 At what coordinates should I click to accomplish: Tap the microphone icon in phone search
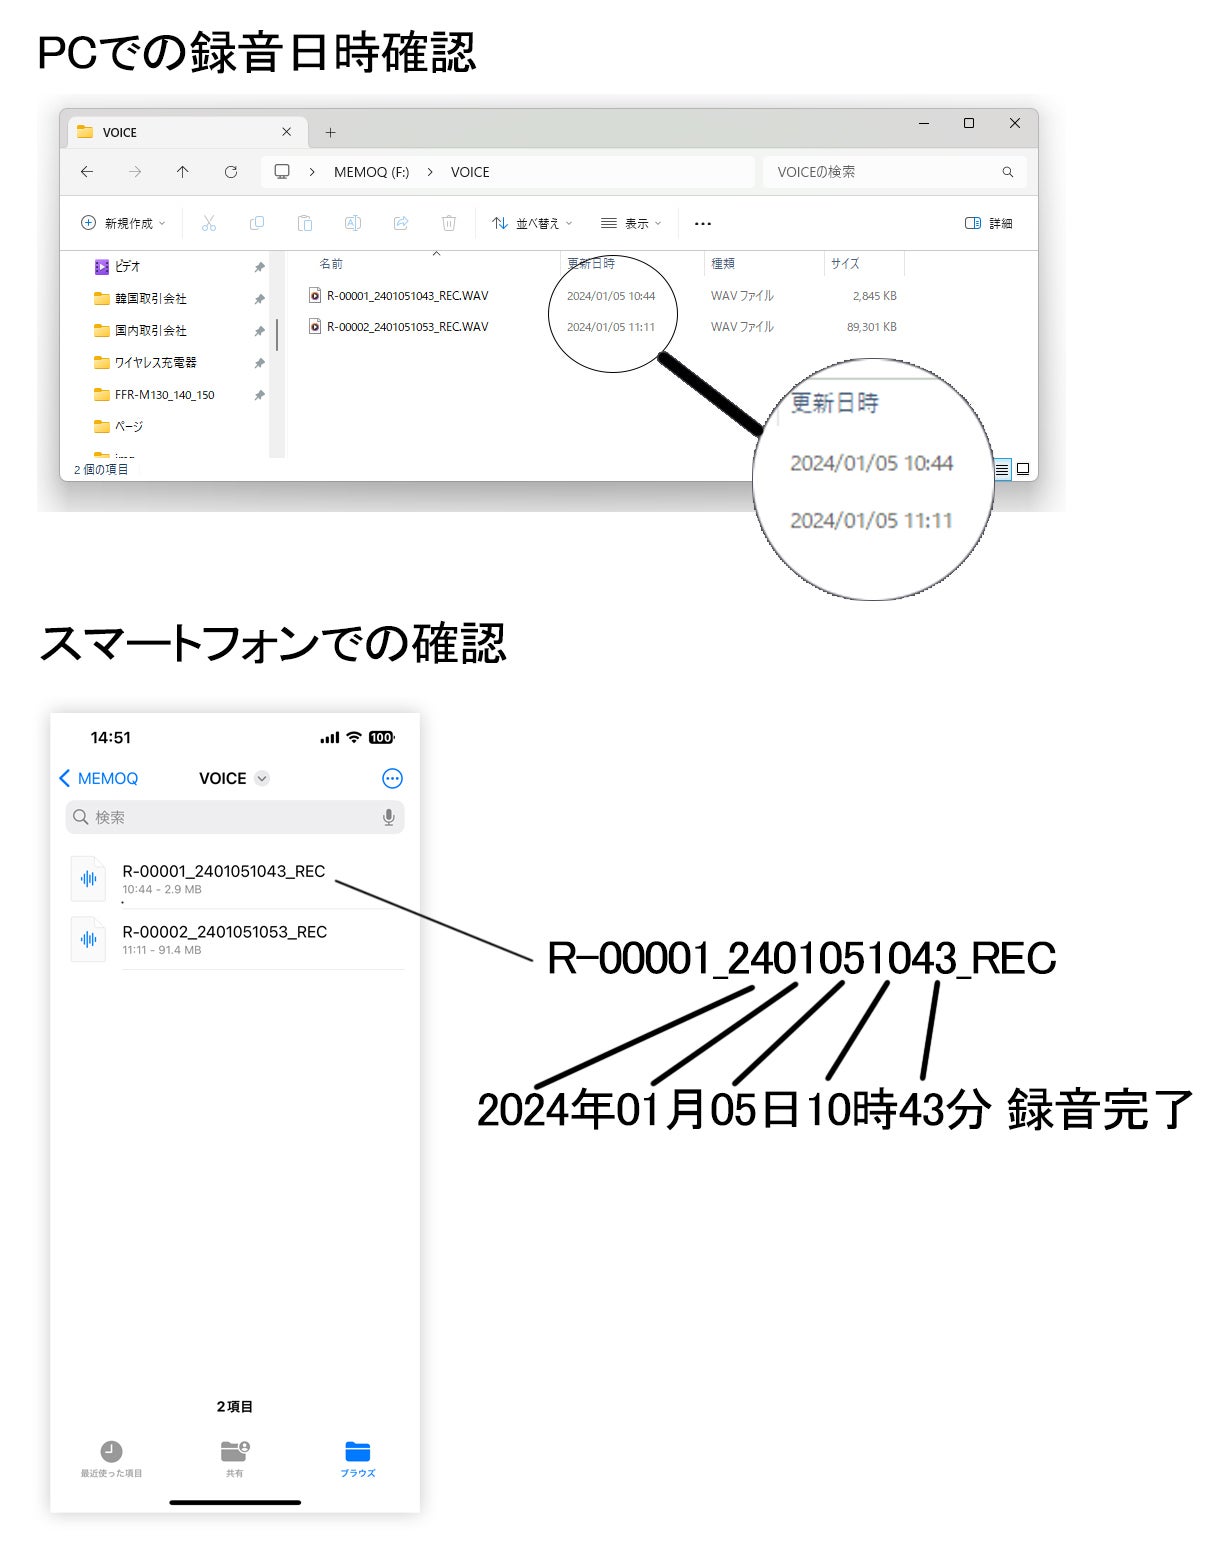(x=388, y=817)
